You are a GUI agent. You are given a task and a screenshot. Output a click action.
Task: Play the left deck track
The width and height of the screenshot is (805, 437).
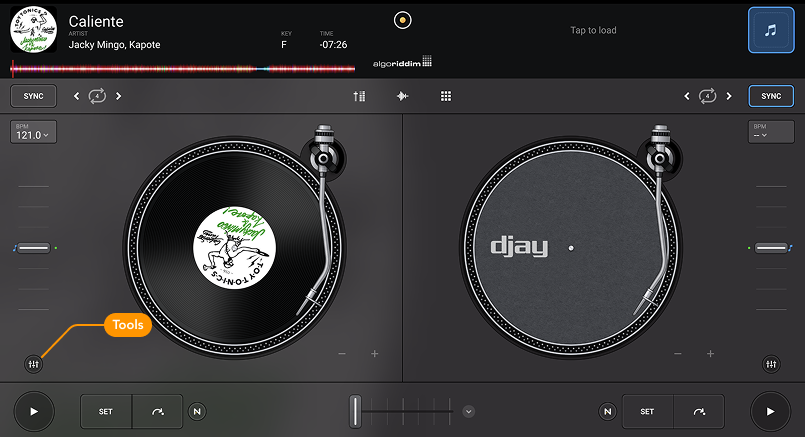[34, 411]
